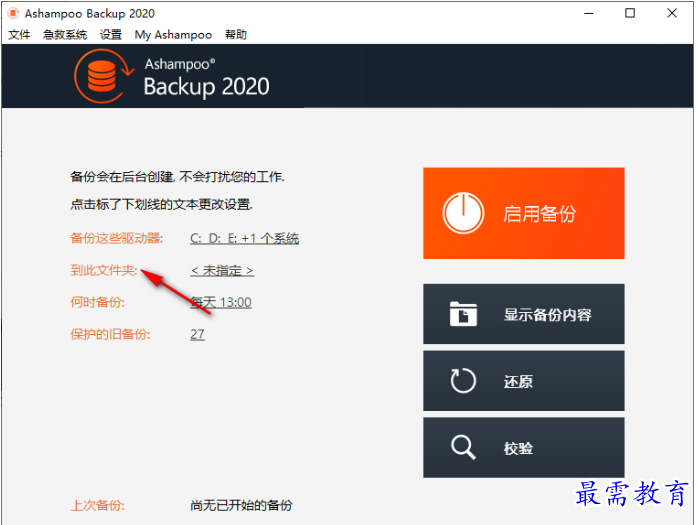This screenshot has height=525, width=697.
Task: Click the 校验 button label
Action: (x=518, y=448)
